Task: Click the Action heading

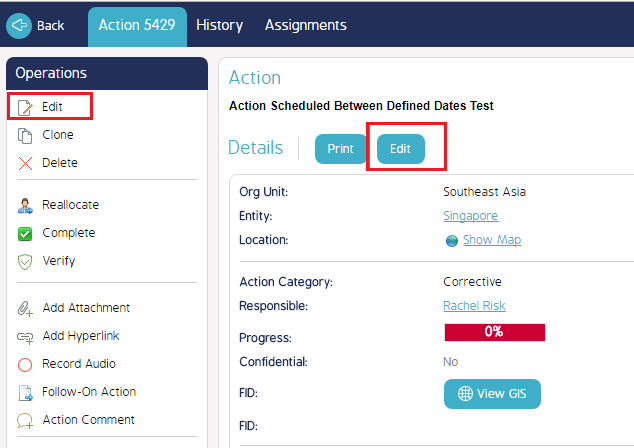Action: (x=255, y=78)
